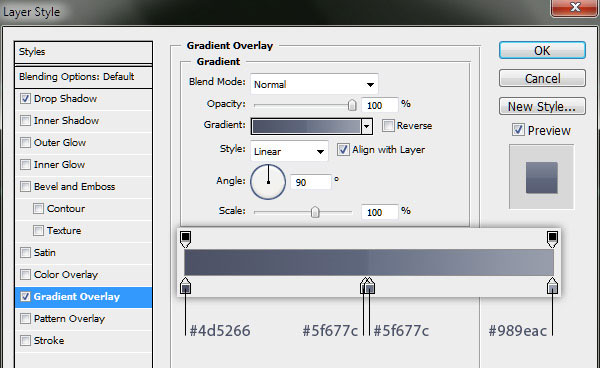Click the Angle dial control
This screenshot has width=600, height=368.
[268, 182]
